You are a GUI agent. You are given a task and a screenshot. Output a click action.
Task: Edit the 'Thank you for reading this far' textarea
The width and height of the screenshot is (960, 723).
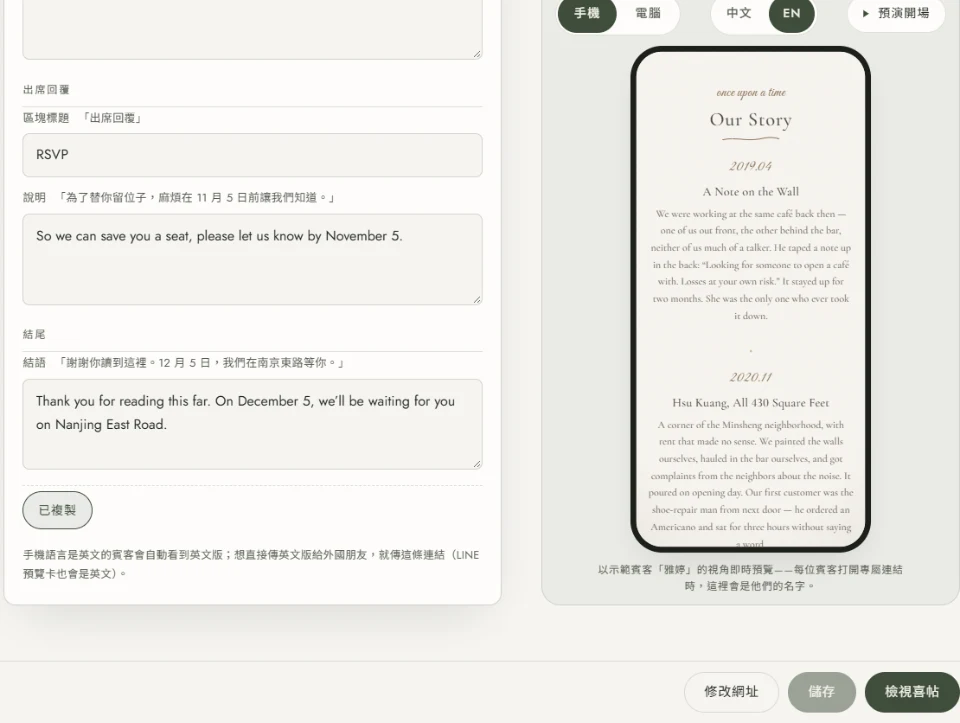[x=252, y=424]
